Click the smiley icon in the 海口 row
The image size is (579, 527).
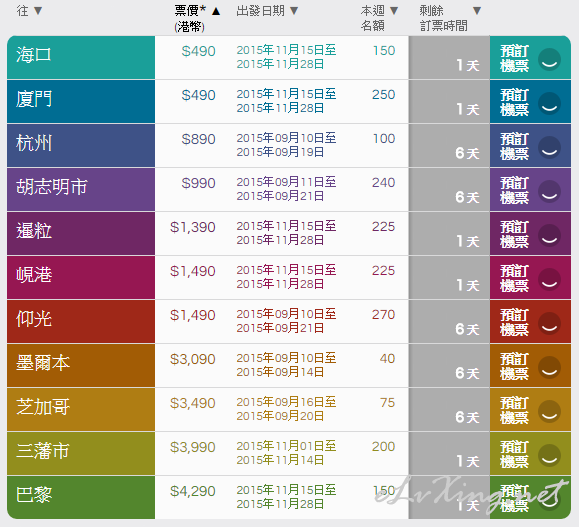(x=549, y=59)
